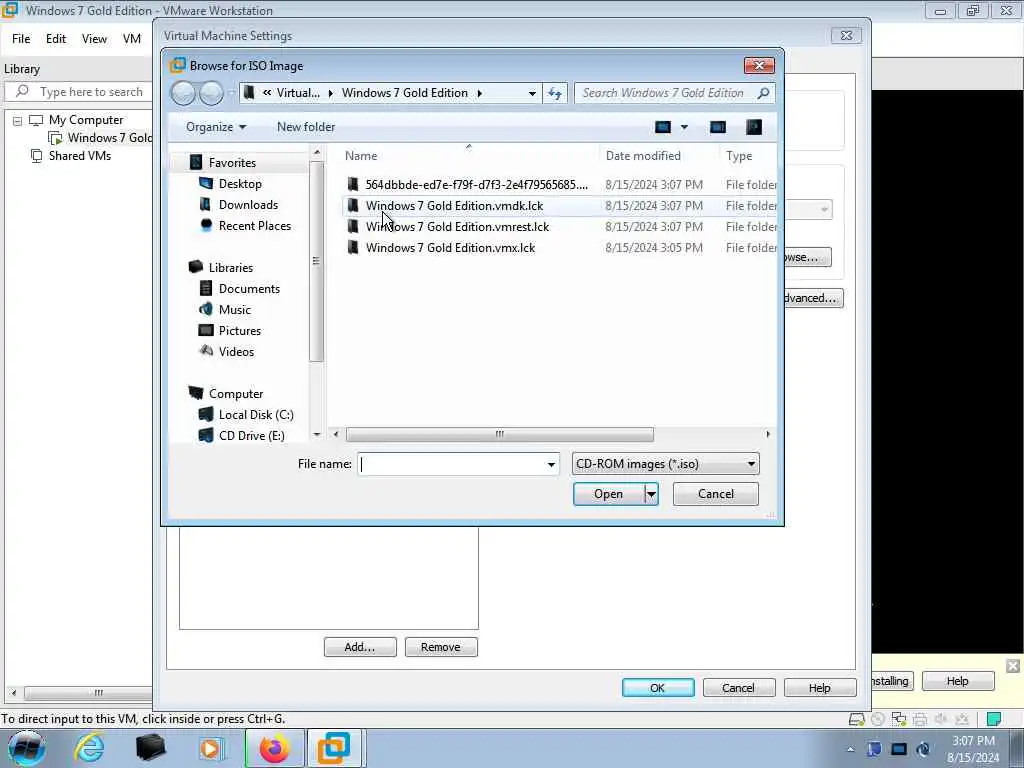This screenshot has height=768, width=1024.
Task: Click the navigation pane vertical scrollbar
Action: pyautogui.click(x=317, y=261)
